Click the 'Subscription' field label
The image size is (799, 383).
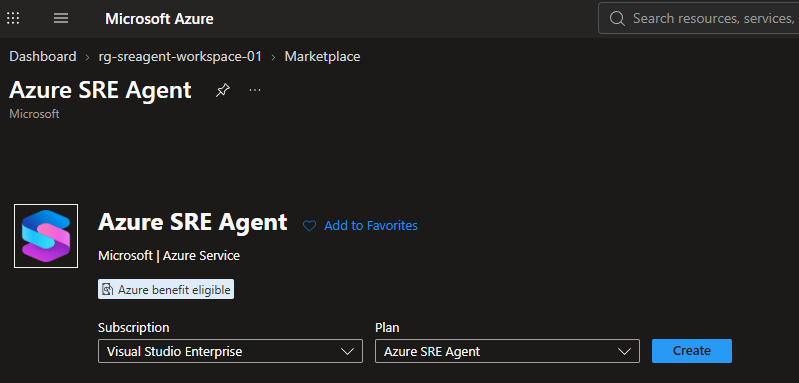tap(134, 327)
